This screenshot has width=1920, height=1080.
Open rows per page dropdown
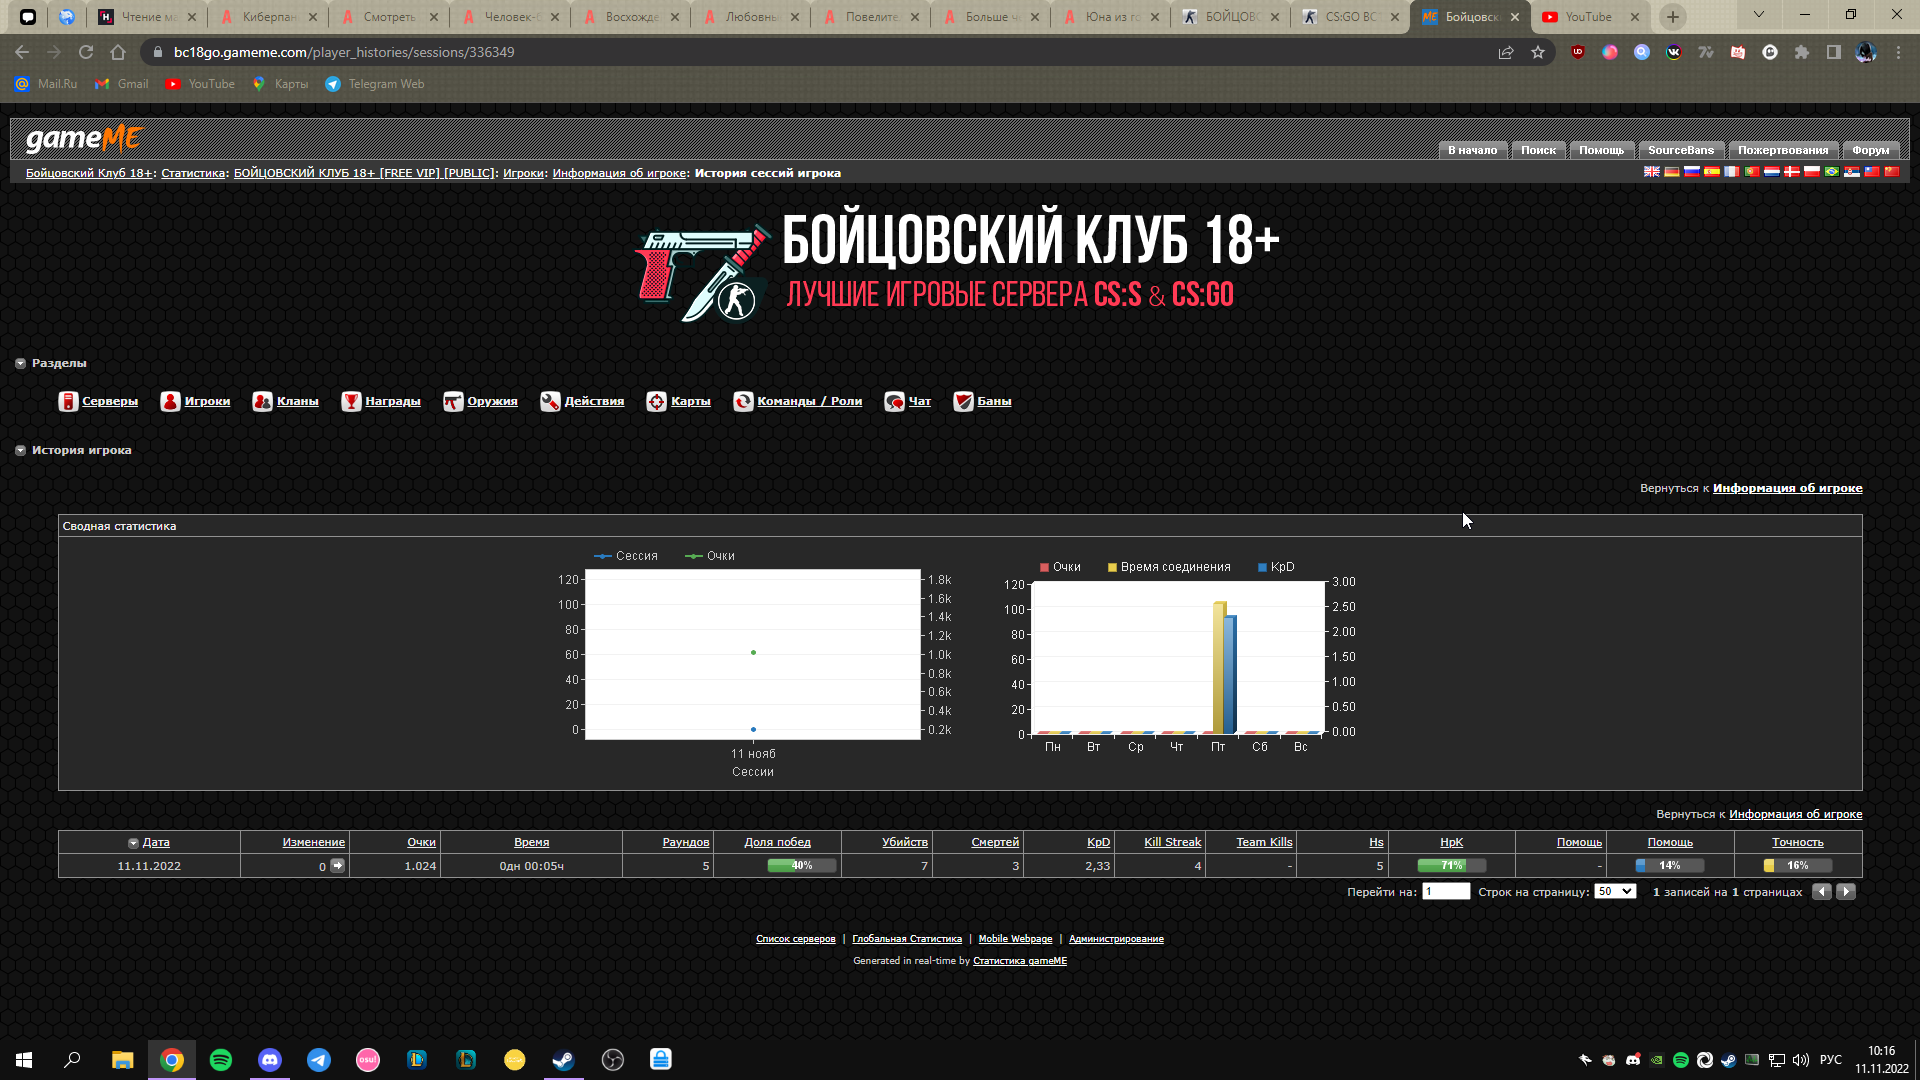coord(1615,891)
